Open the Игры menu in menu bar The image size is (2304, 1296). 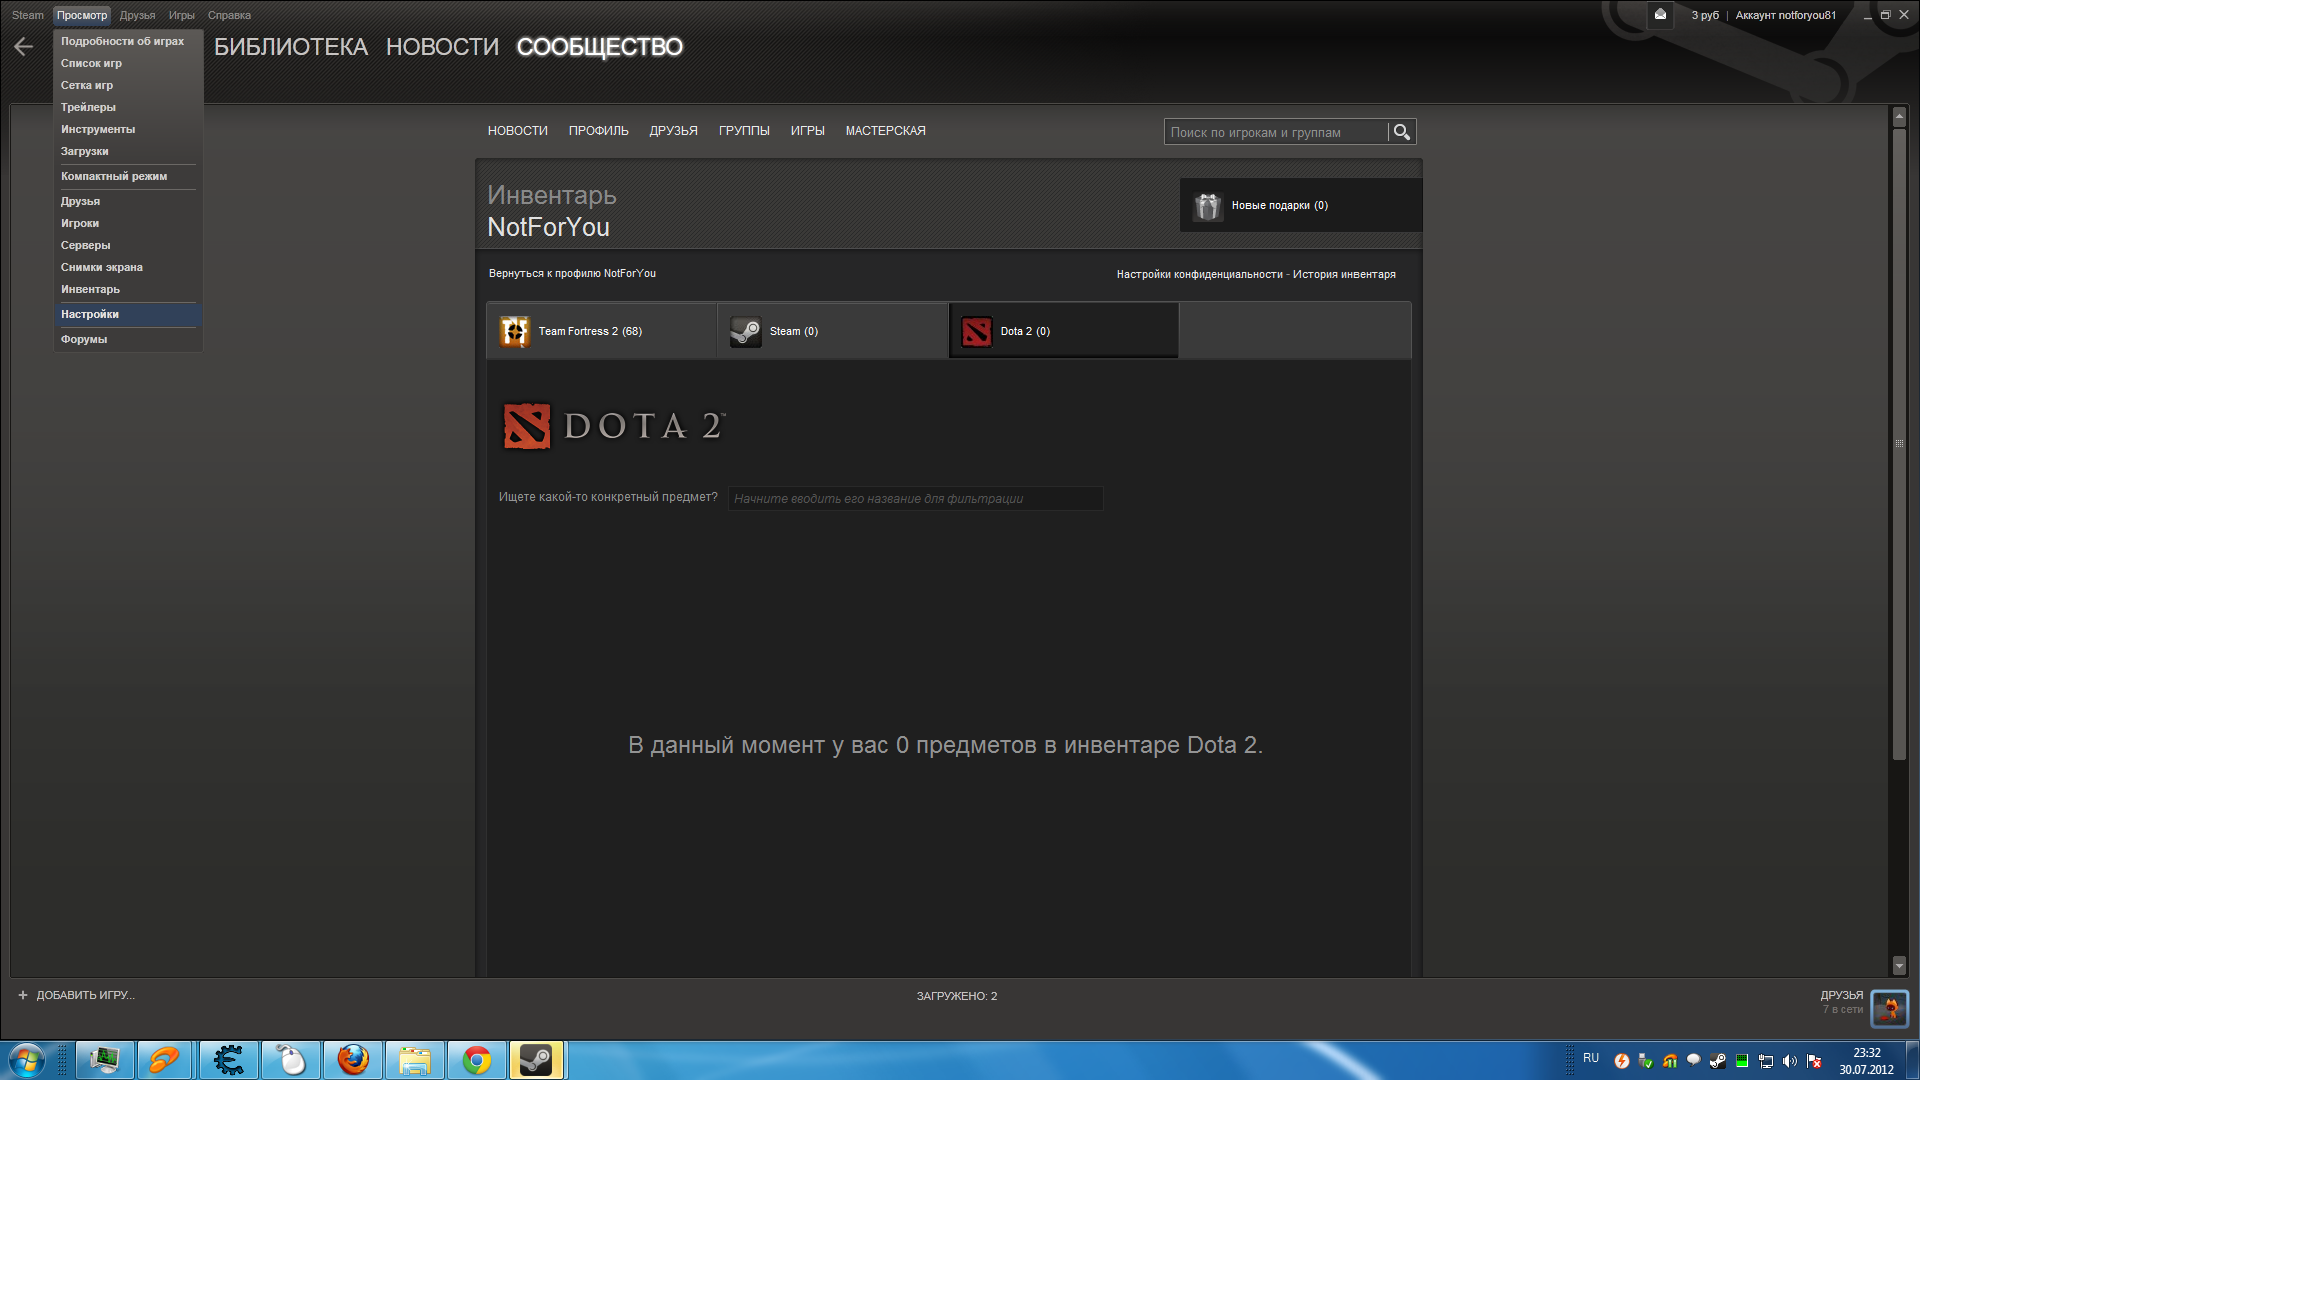point(181,15)
